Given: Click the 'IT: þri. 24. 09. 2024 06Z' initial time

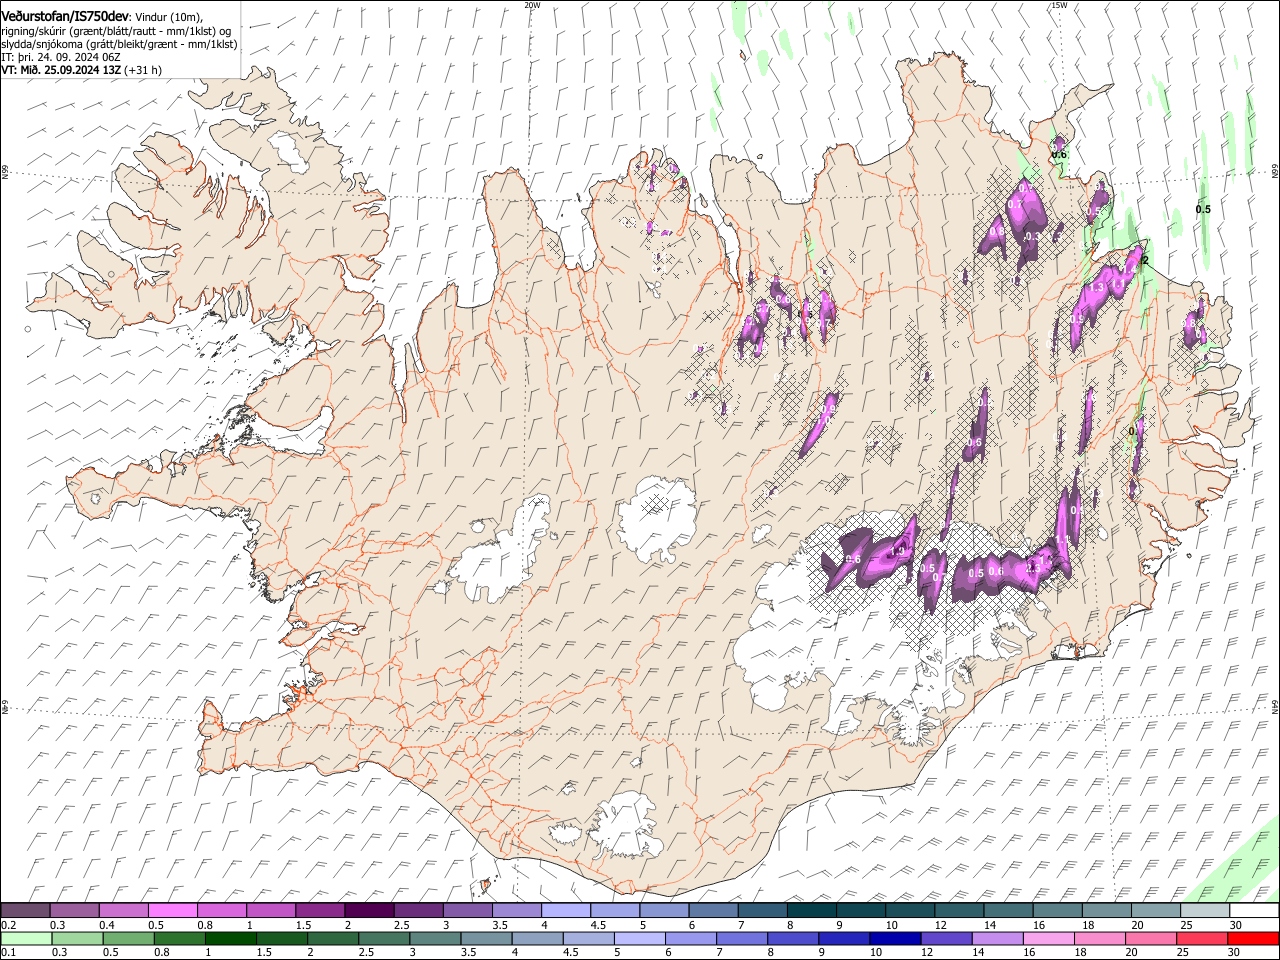Looking at the screenshot, I should tap(62, 57).
